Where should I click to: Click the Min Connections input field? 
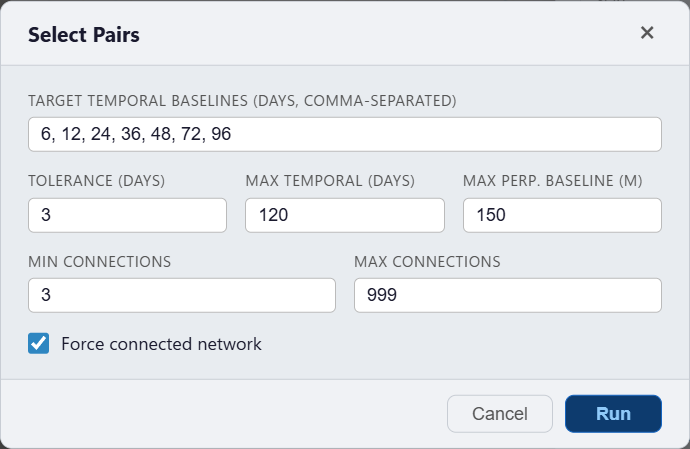click(x=182, y=295)
